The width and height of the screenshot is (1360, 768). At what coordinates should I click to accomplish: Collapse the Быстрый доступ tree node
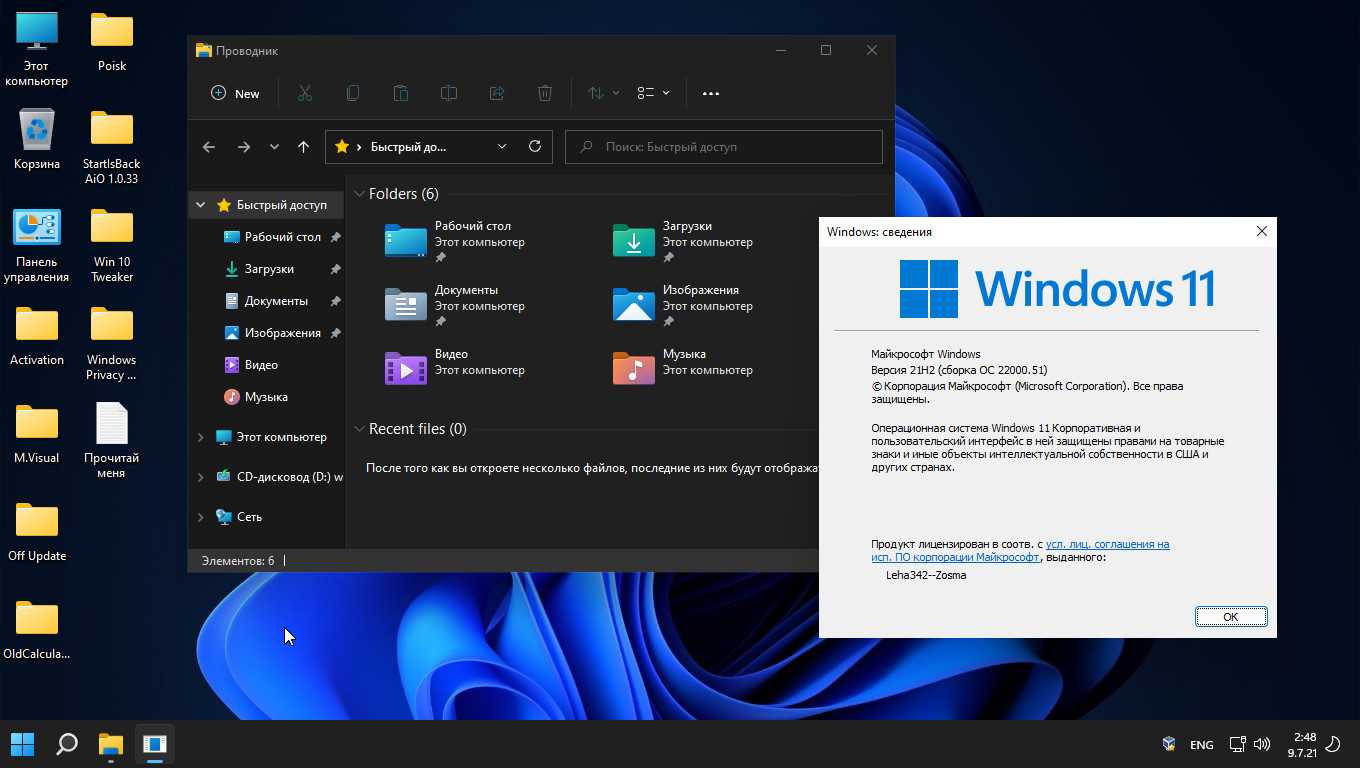[x=200, y=205]
